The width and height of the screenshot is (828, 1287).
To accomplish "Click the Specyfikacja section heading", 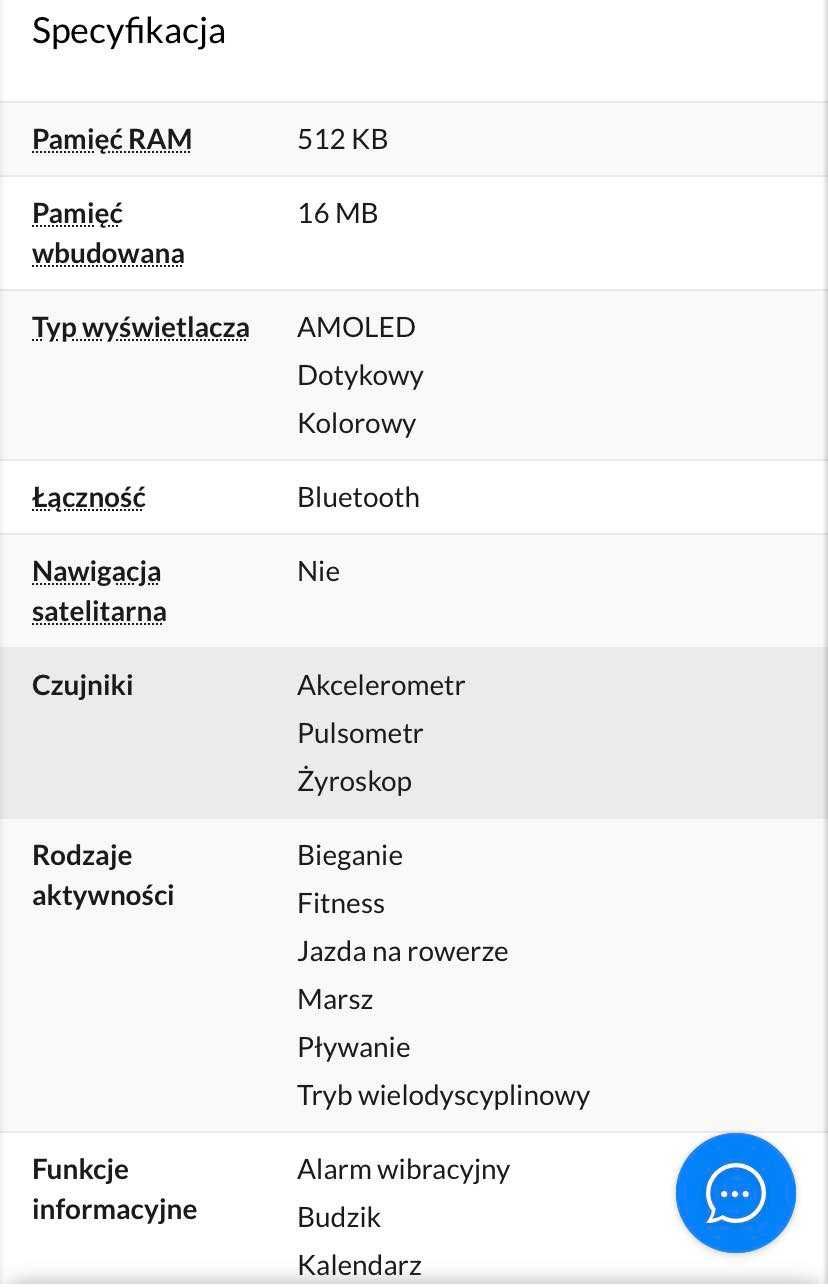I will pyautogui.click(x=129, y=31).
